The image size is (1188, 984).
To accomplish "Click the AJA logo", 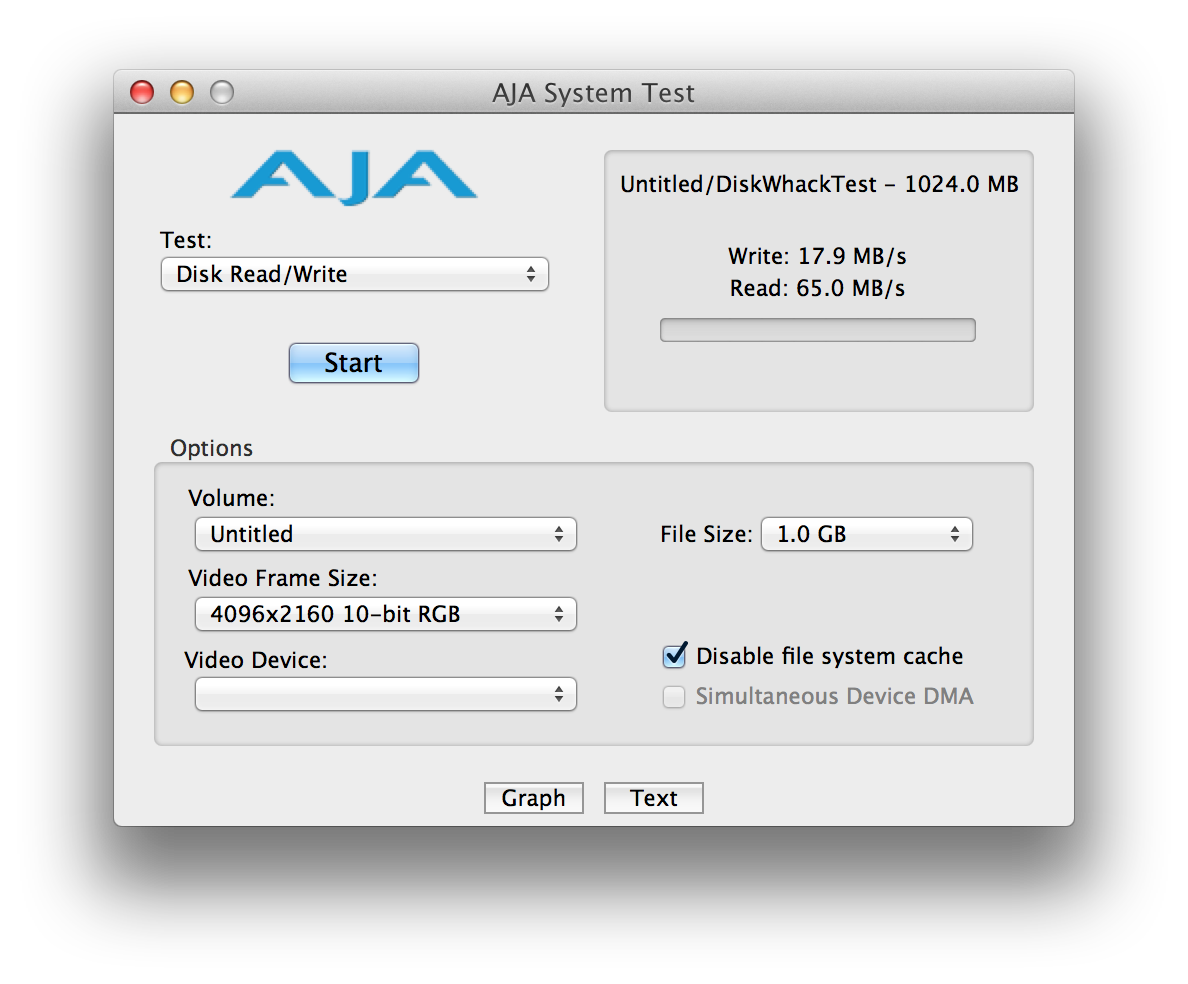I will coord(353,178).
